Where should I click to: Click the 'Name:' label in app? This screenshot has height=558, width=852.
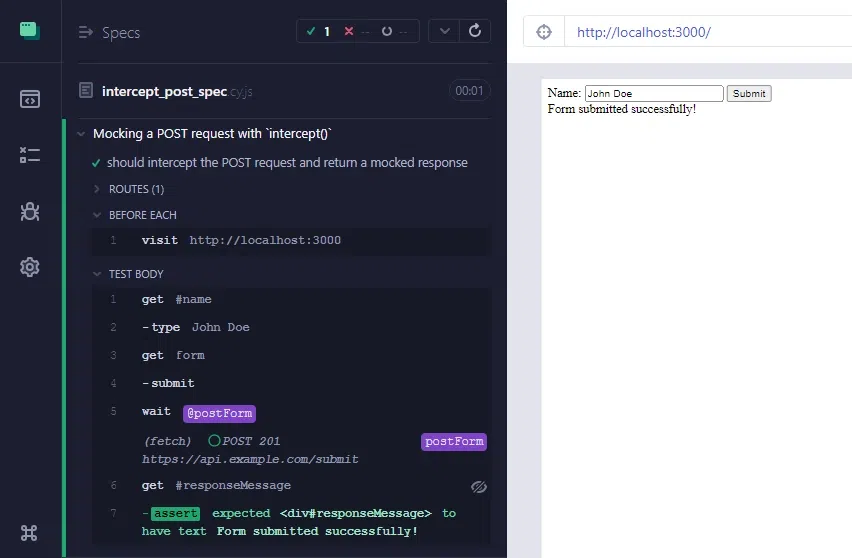(x=565, y=93)
